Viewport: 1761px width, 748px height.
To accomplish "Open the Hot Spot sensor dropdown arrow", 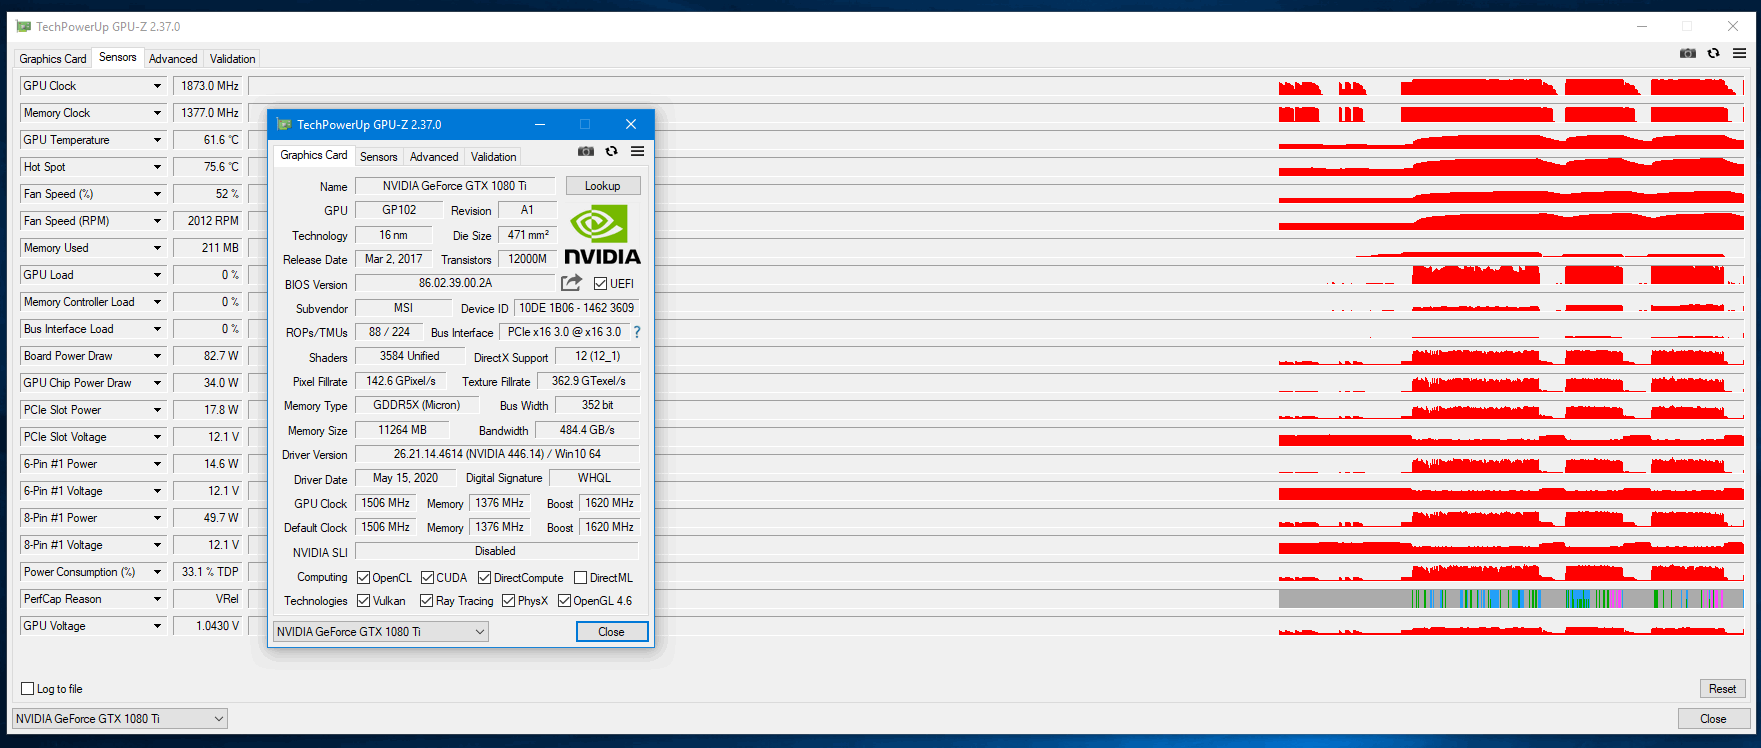I will click(157, 167).
